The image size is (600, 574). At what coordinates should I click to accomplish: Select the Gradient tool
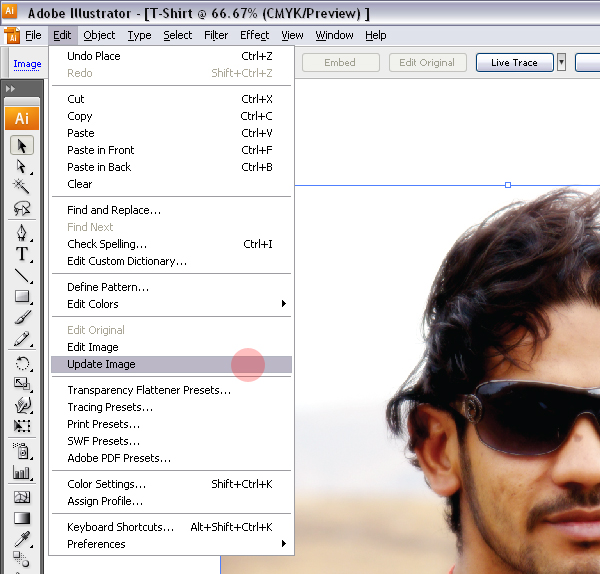(22, 518)
